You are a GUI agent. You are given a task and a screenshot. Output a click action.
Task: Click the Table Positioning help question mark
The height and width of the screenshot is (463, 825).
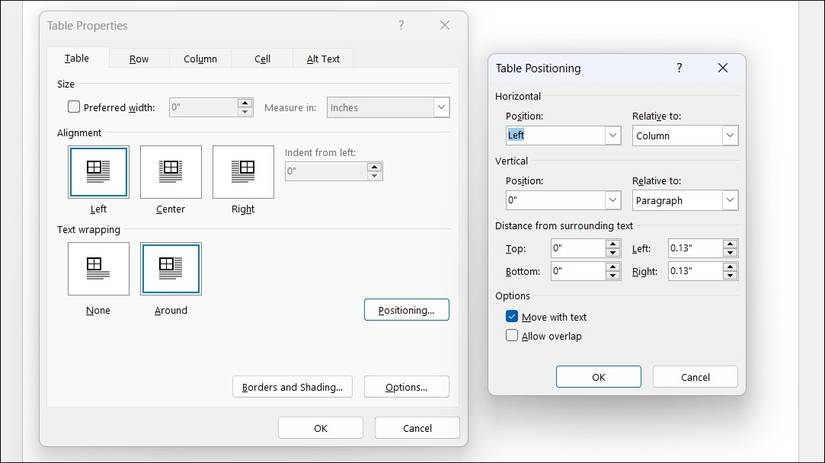pos(679,68)
